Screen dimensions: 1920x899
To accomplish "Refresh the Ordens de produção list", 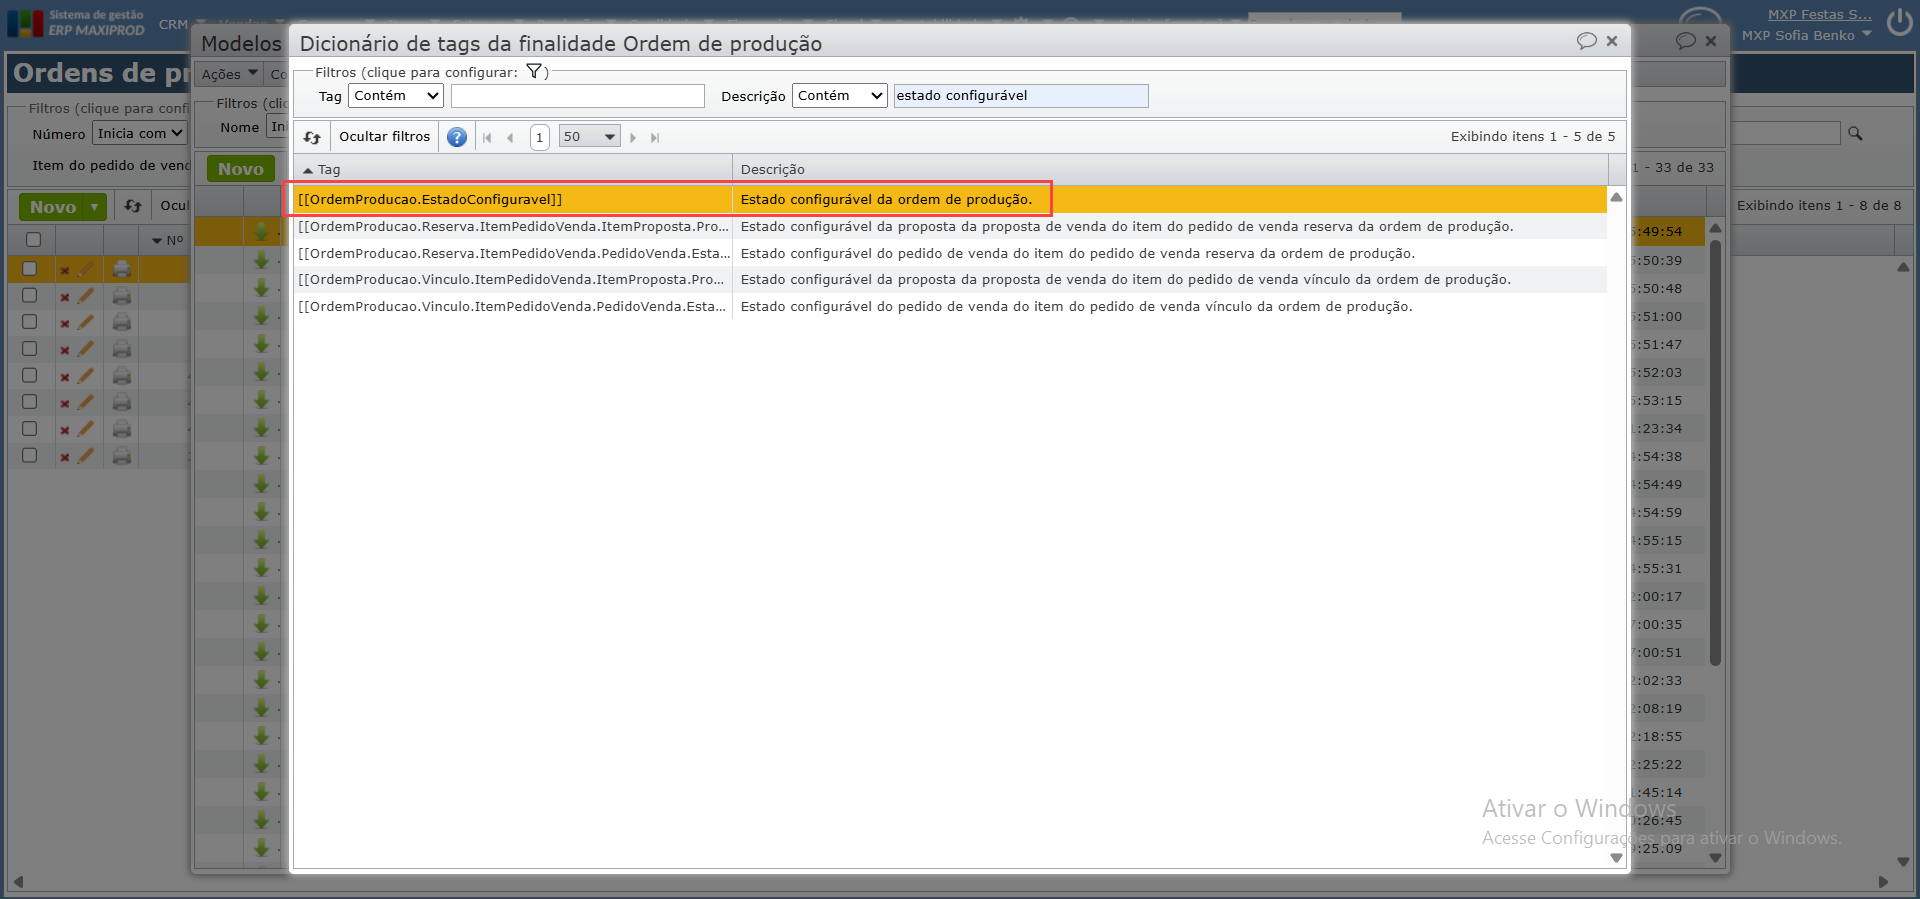I will (x=133, y=206).
